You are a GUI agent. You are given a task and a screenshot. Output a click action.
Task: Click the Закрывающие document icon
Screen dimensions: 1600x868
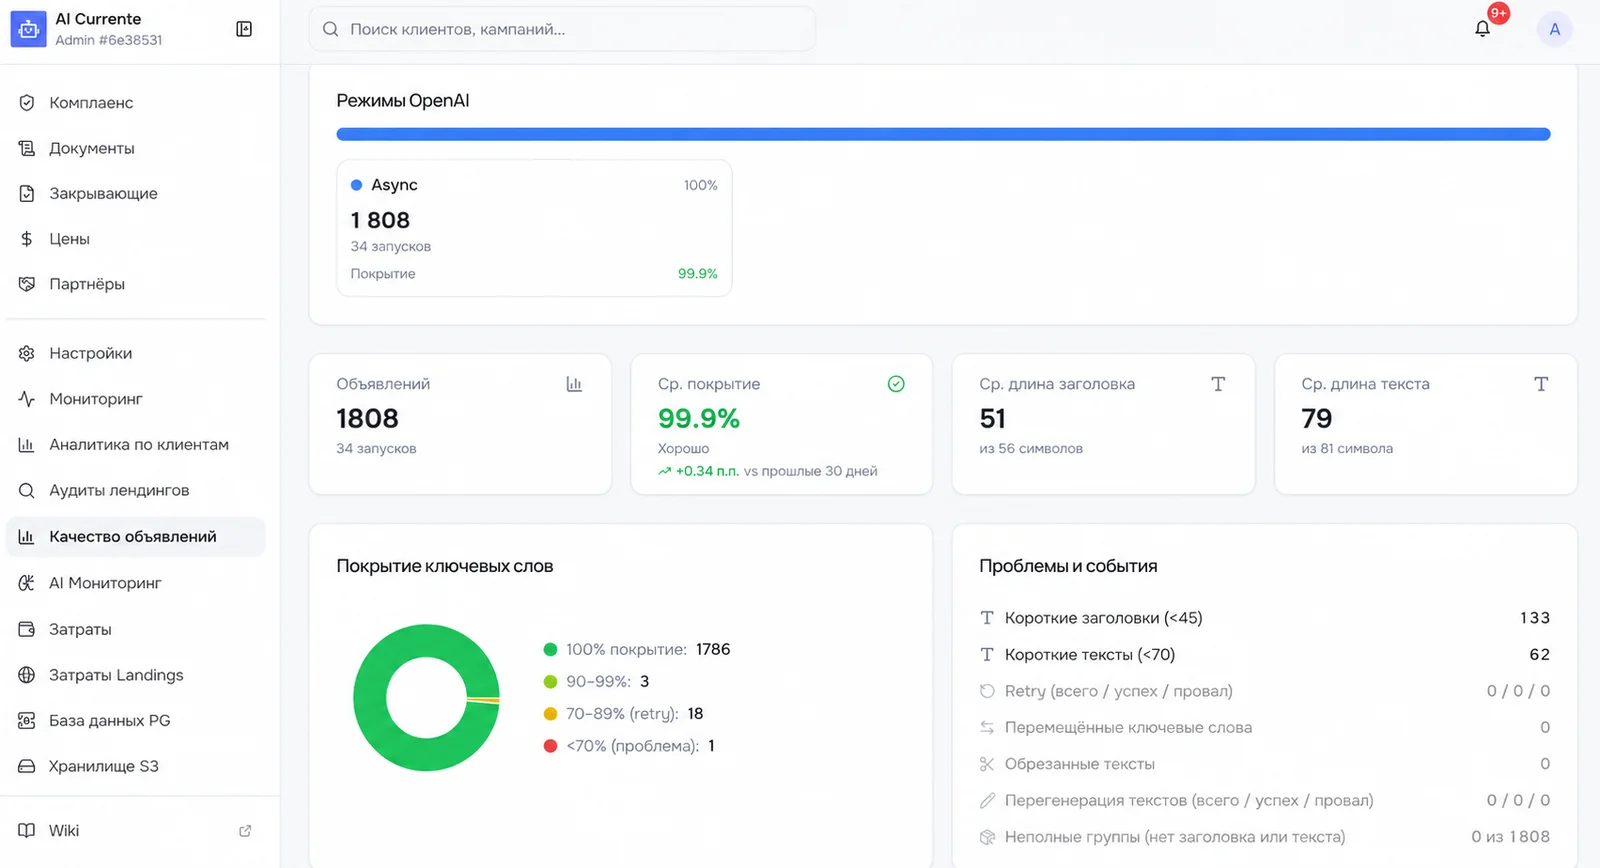pos(27,194)
